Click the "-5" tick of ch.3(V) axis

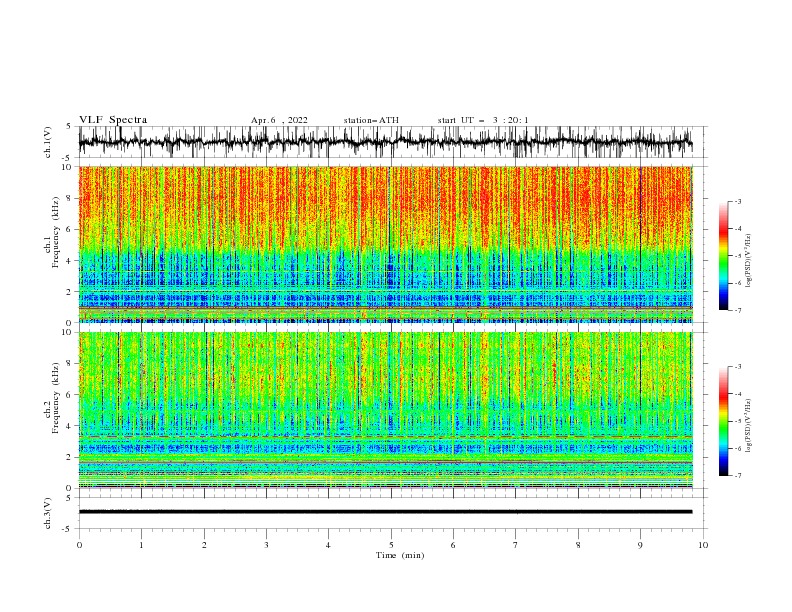pos(68,529)
